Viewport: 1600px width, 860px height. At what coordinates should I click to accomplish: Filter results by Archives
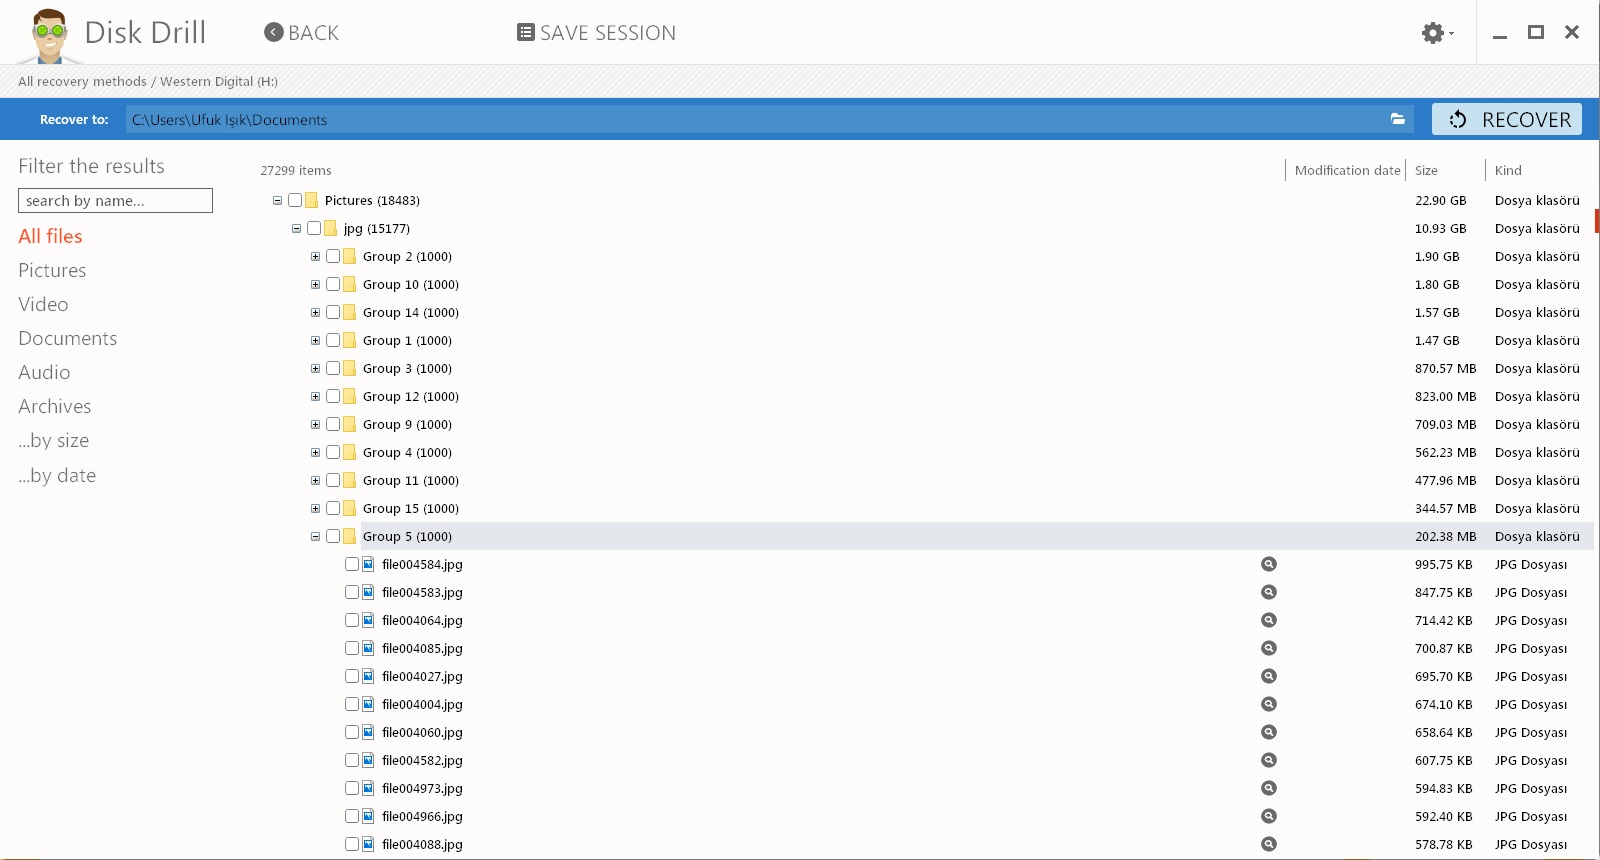tap(54, 406)
